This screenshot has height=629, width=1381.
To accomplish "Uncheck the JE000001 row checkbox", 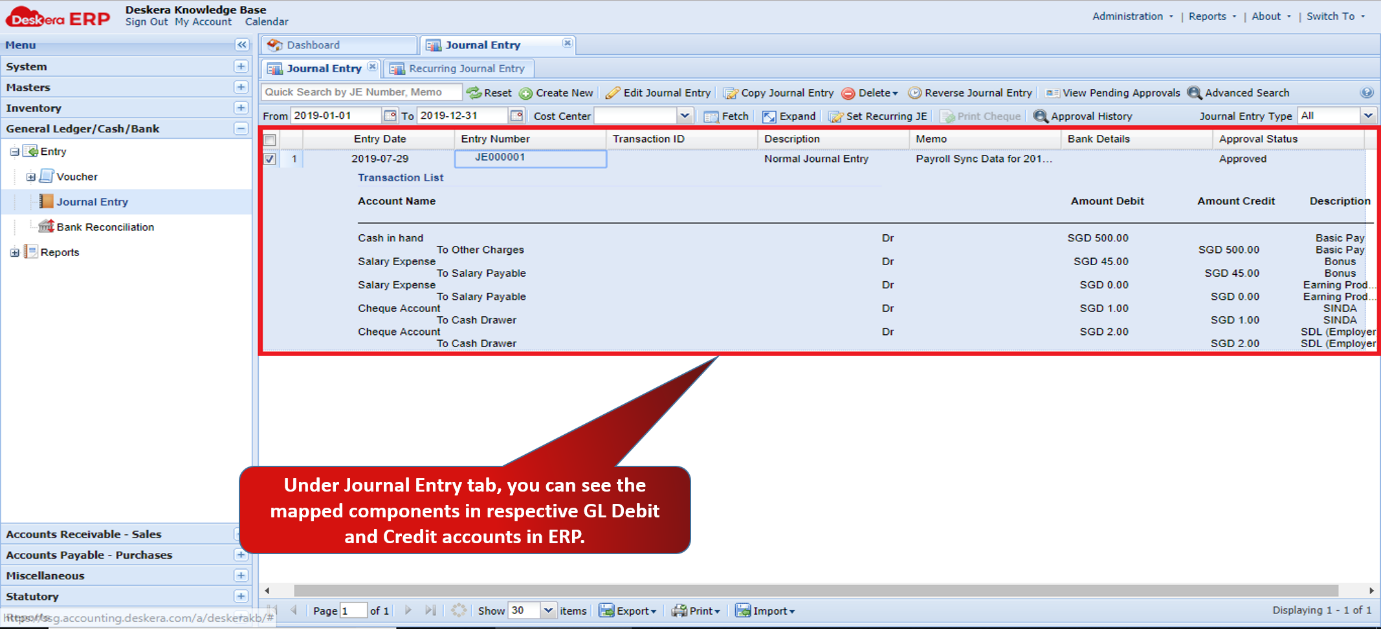I will tap(270, 159).
